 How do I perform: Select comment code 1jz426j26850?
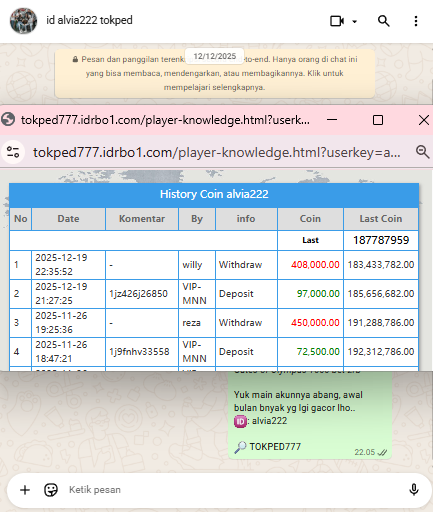[138, 294]
